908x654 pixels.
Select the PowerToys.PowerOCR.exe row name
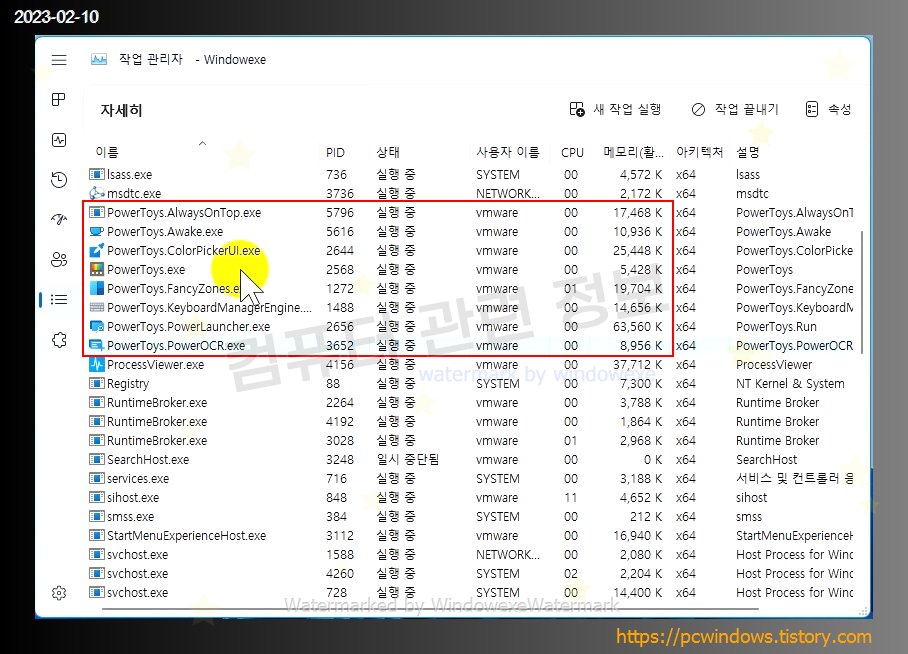[x=176, y=346]
